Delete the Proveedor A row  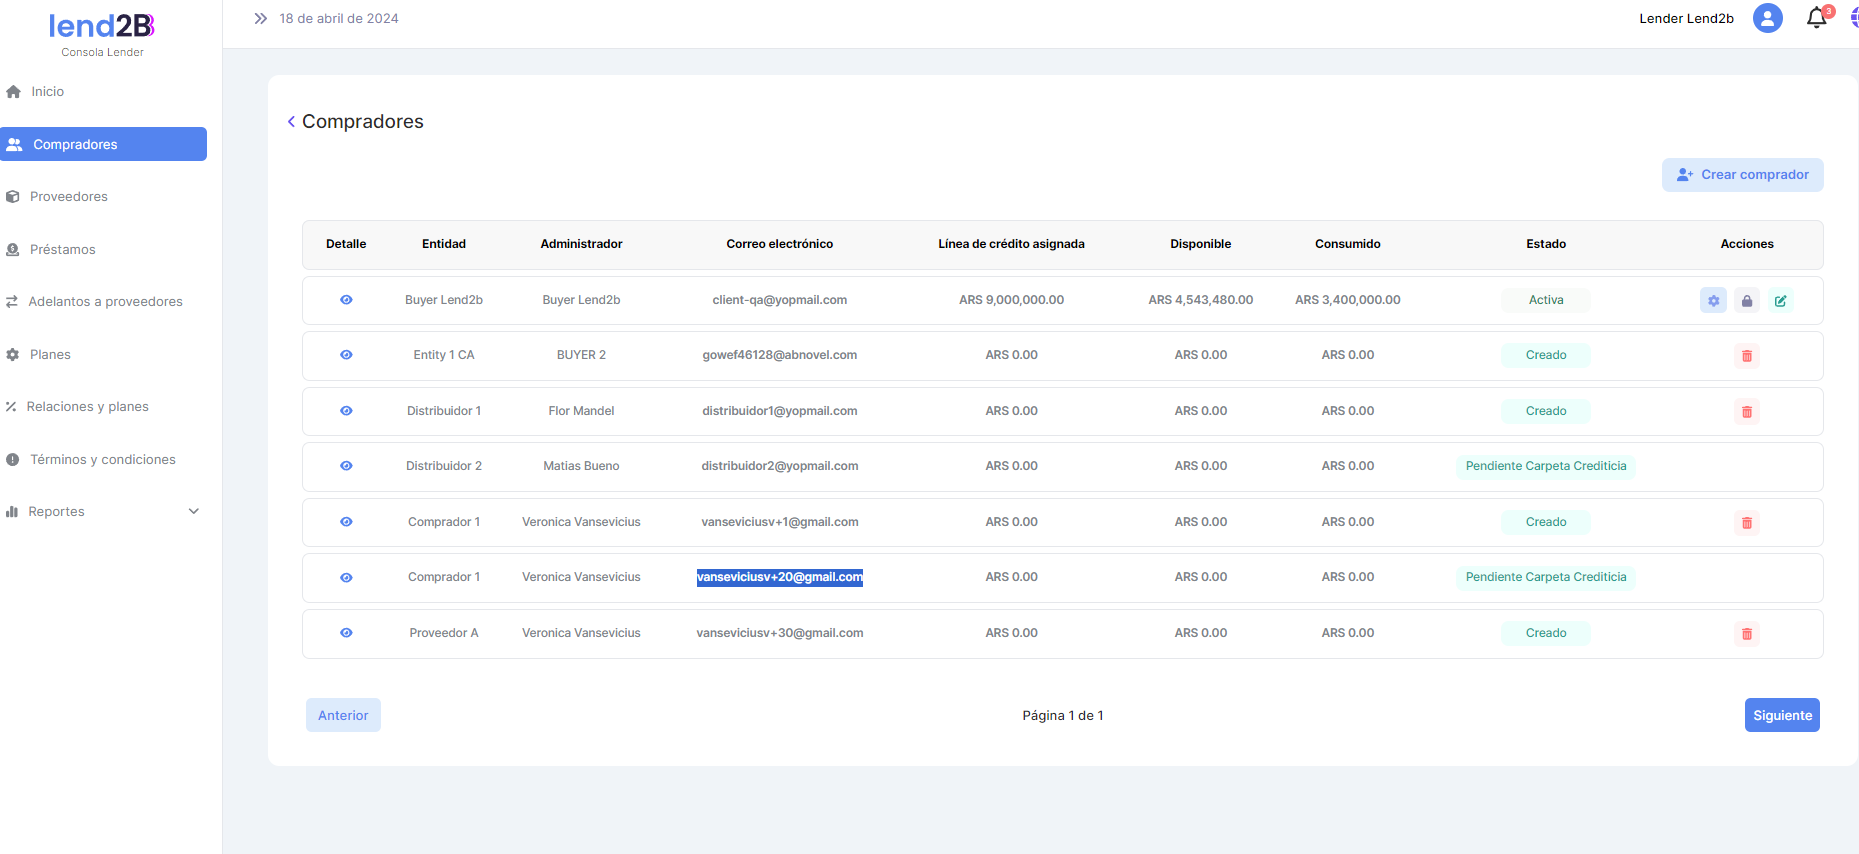pos(1747,634)
